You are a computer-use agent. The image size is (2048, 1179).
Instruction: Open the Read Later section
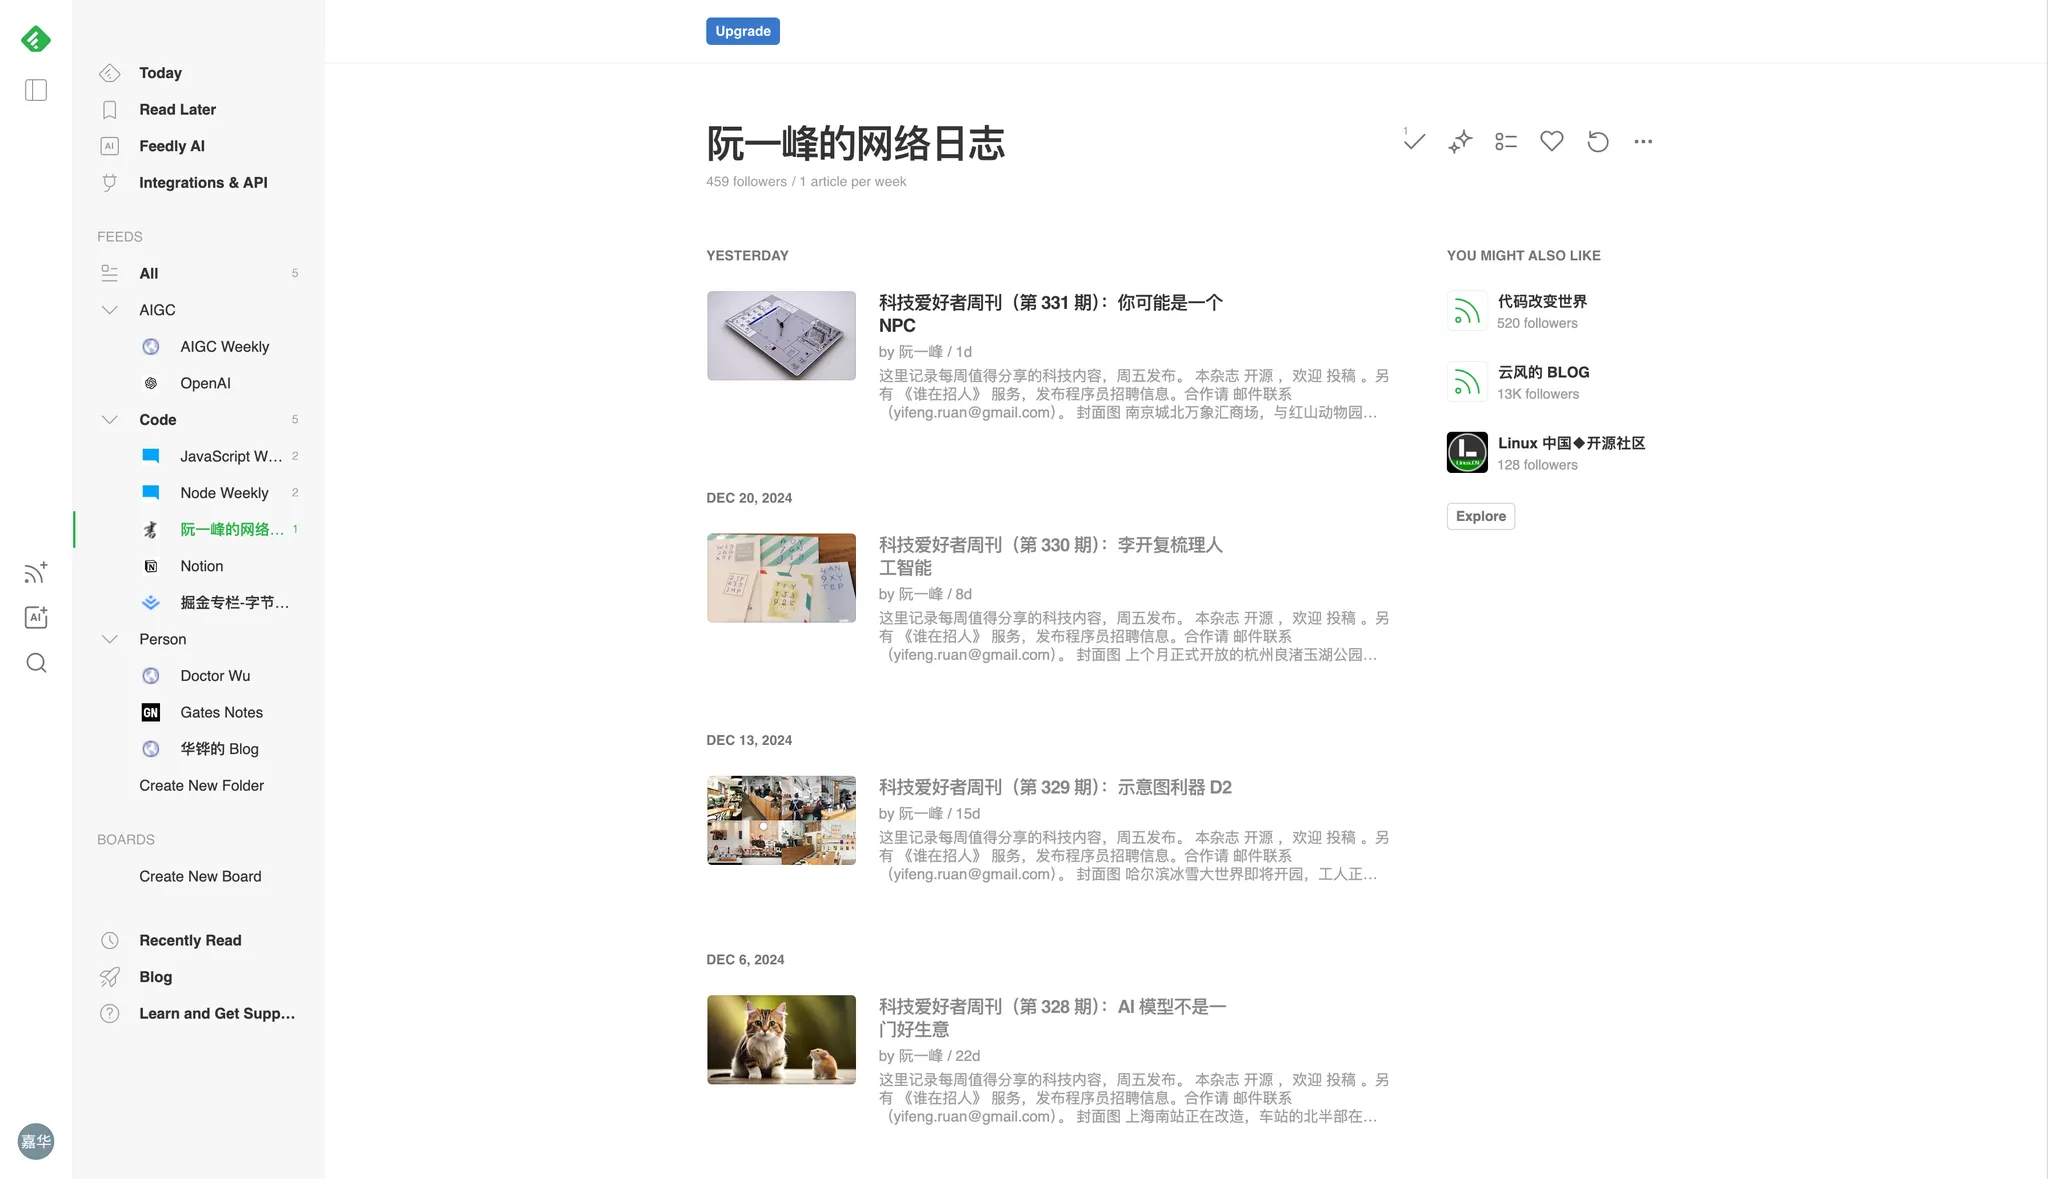pos(177,109)
